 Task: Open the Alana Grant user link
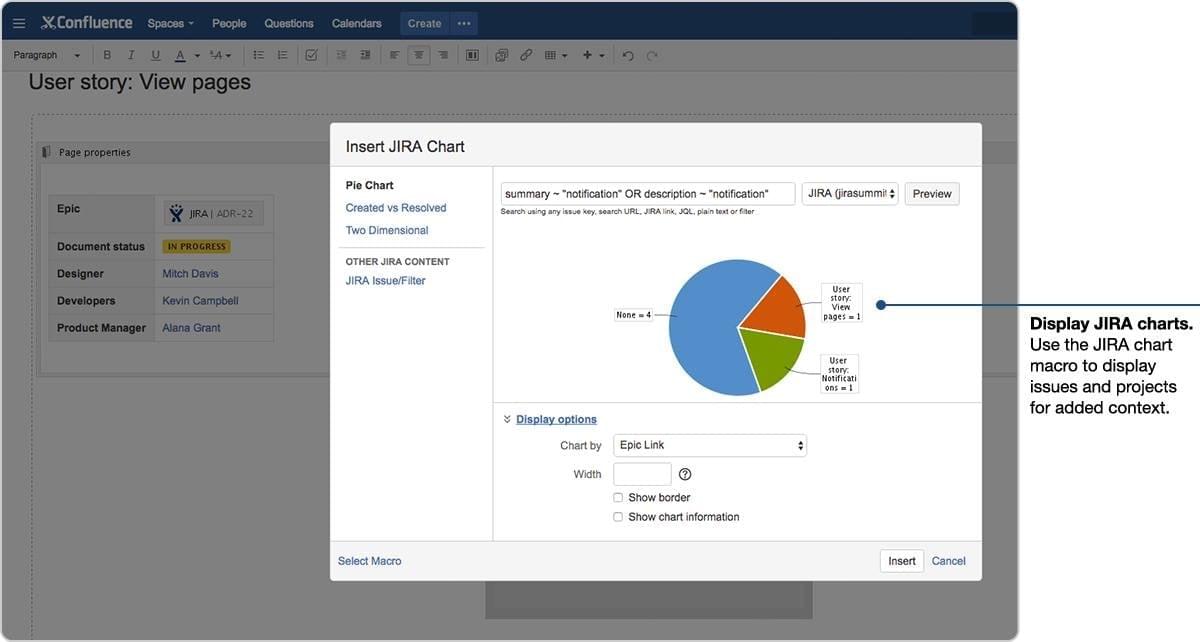(192, 327)
